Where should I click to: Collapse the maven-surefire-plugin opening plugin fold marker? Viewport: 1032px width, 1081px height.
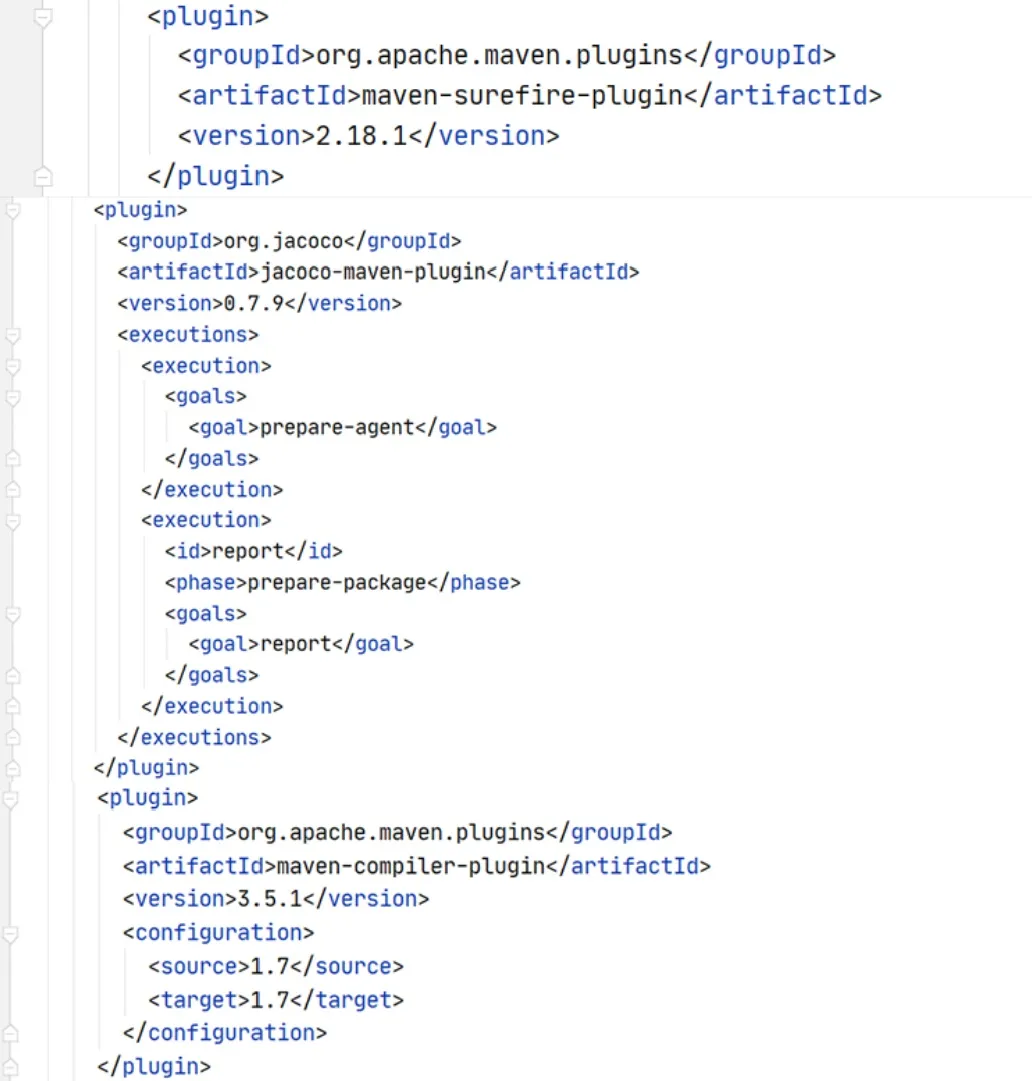(43, 17)
